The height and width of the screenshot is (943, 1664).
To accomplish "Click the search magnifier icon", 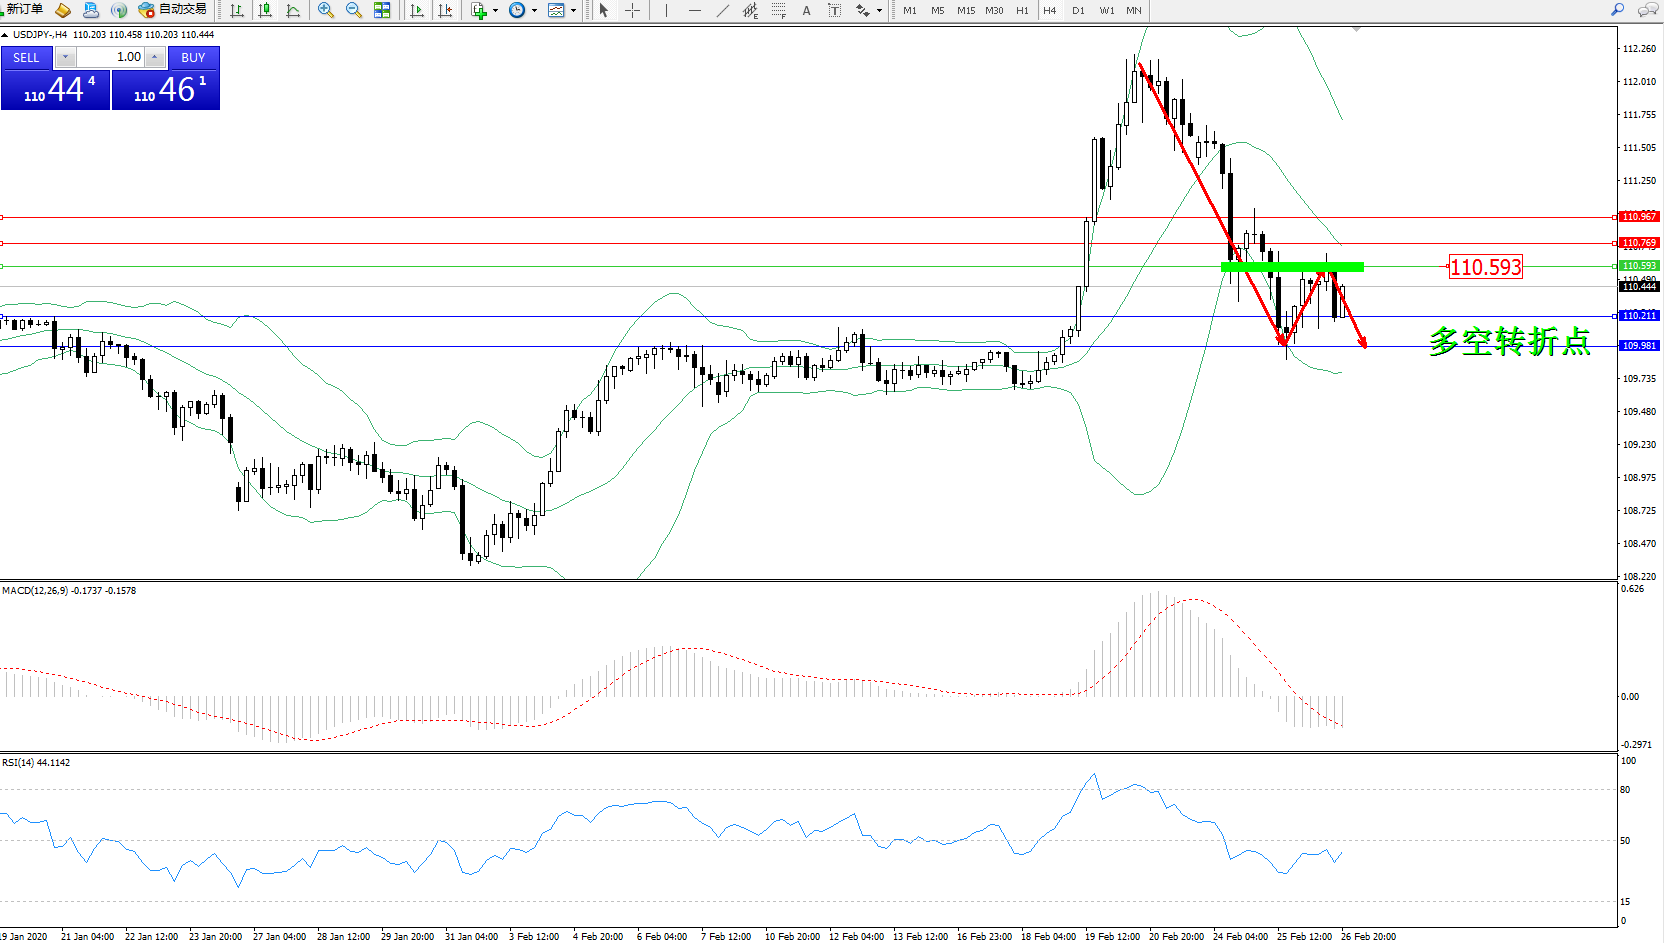I will click(1617, 10).
